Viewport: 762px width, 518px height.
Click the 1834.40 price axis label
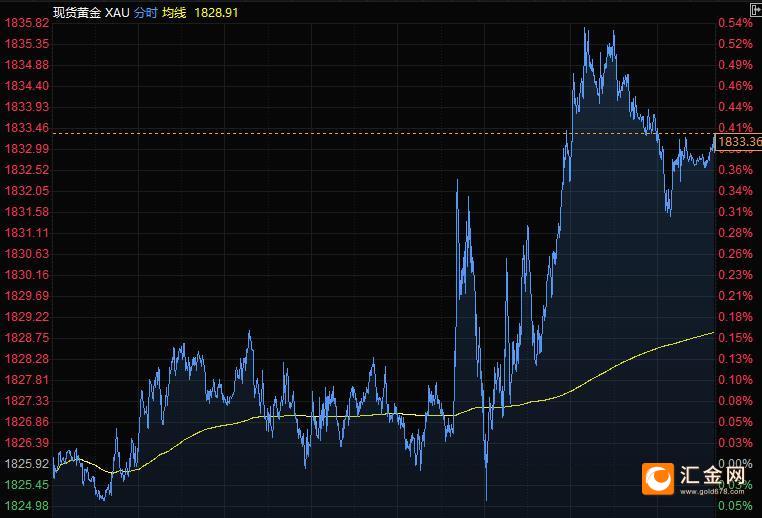pos(27,86)
